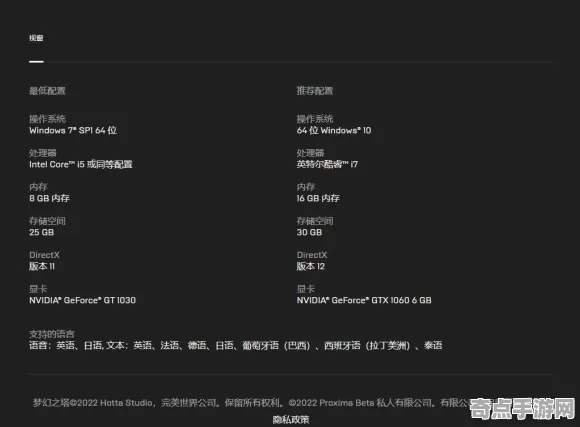Click the 最低配置 heading
580x427 pixels.
(x=47, y=91)
